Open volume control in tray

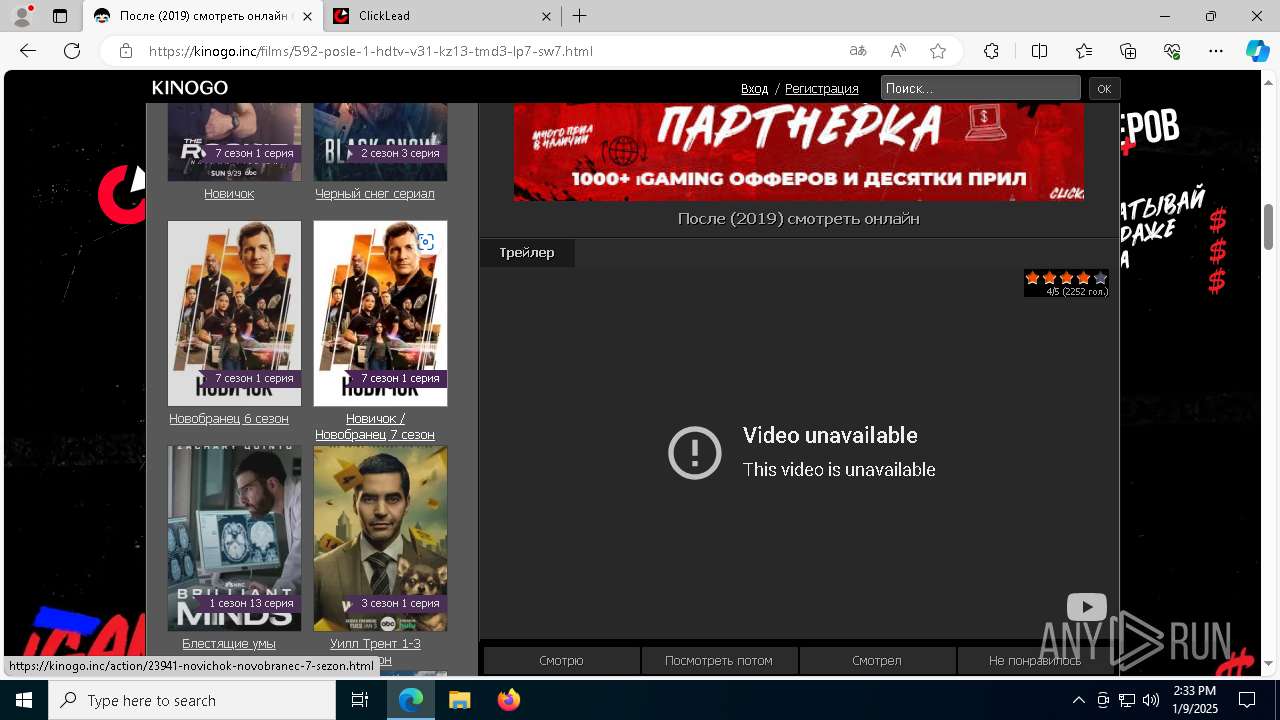[1151, 700]
